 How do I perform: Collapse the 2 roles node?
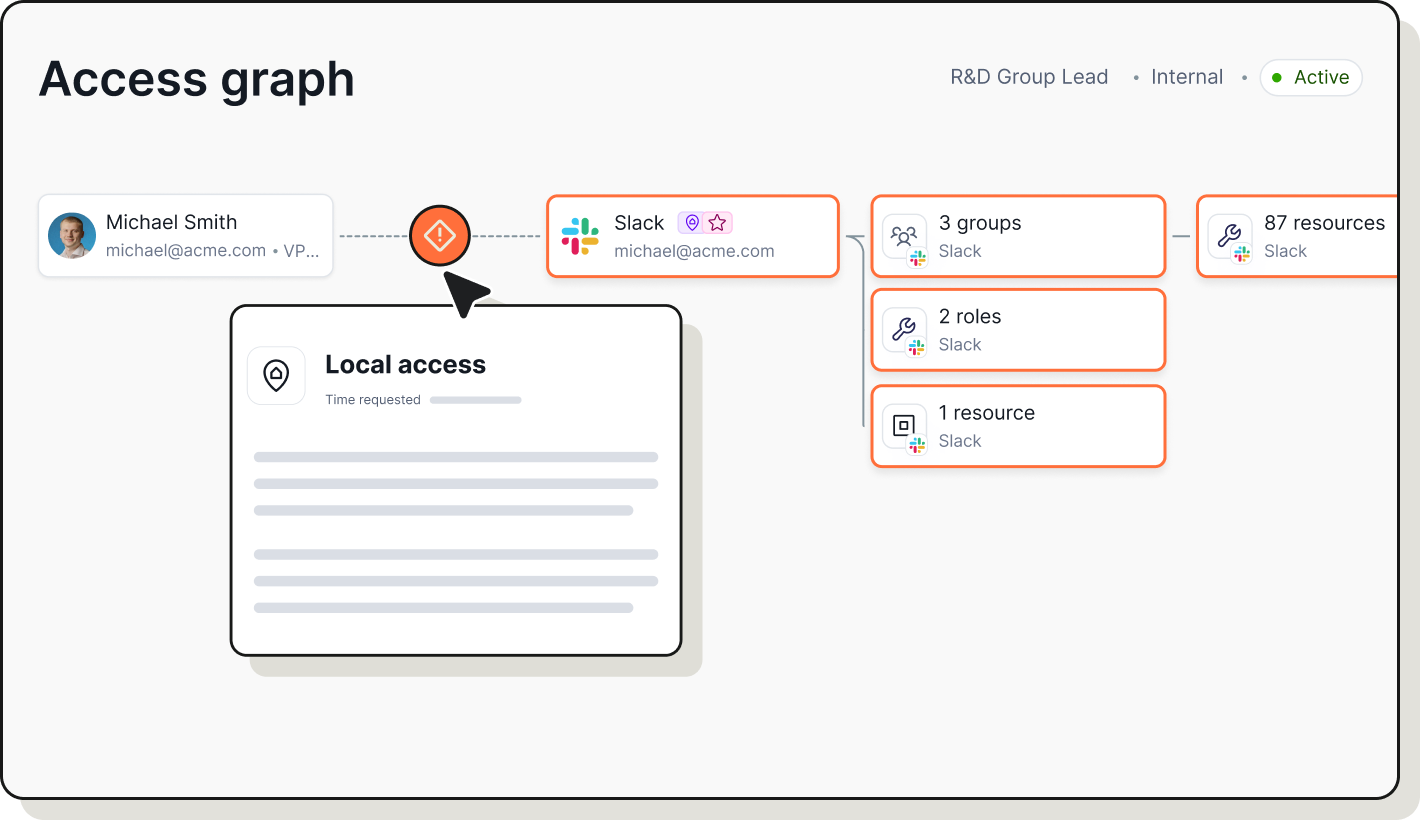1018,329
